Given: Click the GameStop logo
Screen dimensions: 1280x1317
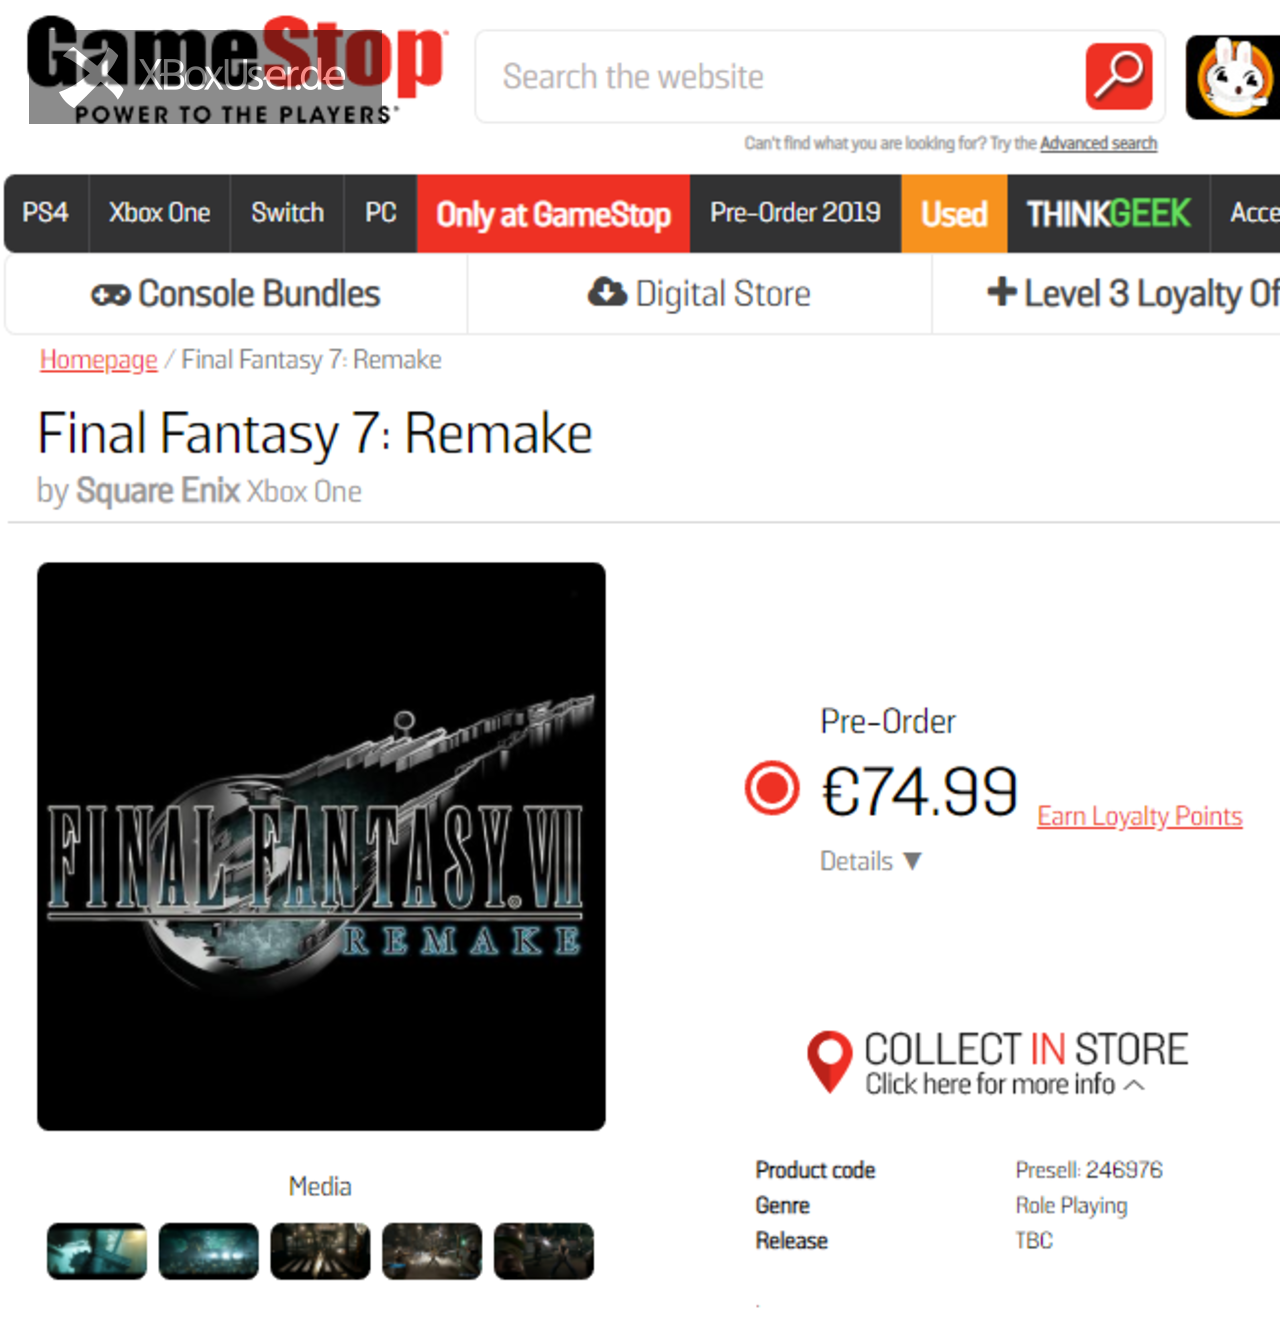Looking at the screenshot, I should (x=236, y=70).
